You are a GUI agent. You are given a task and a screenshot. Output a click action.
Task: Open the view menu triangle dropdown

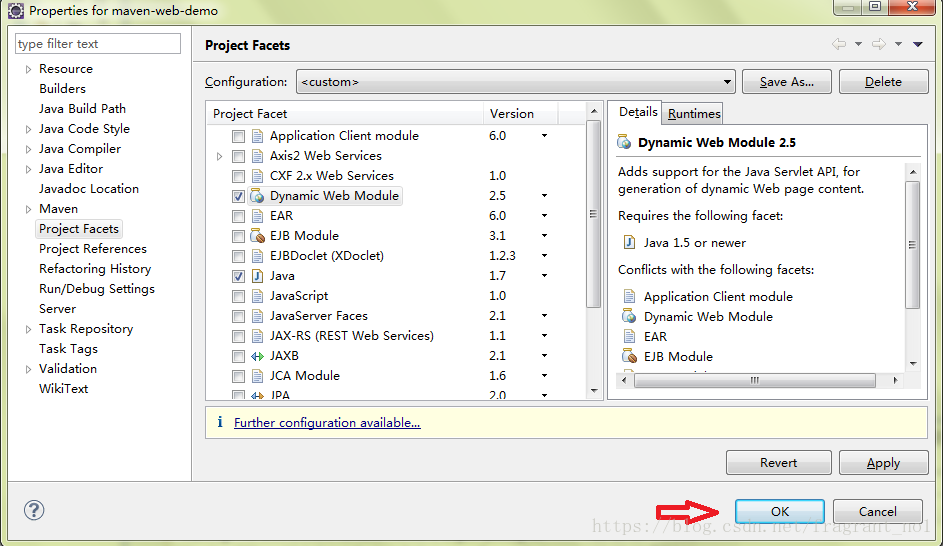click(918, 44)
